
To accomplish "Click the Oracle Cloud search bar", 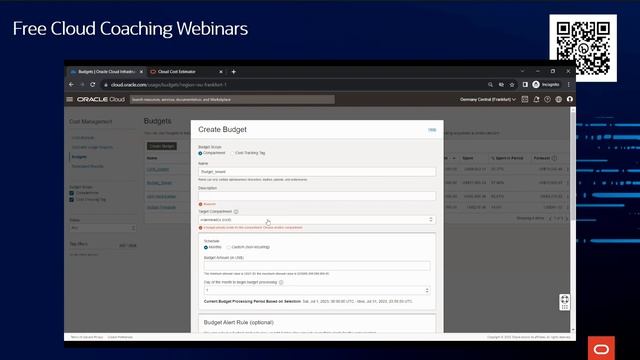I will tap(232, 99).
